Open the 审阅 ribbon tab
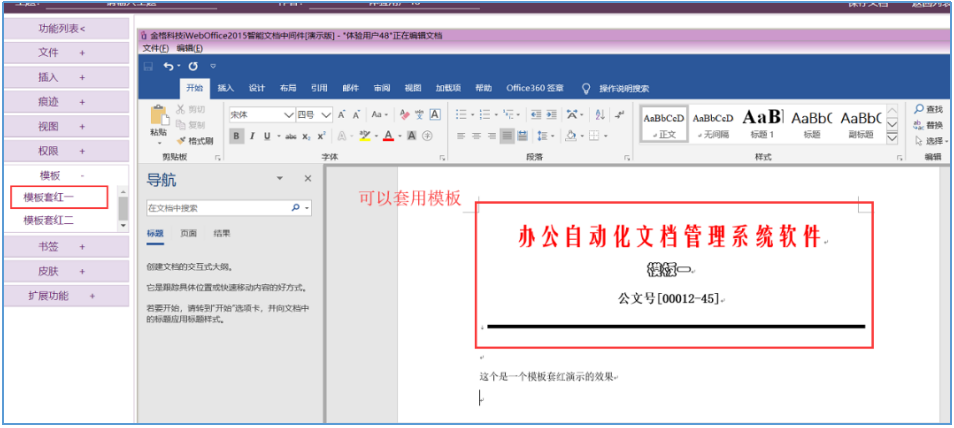 point(381,88)
